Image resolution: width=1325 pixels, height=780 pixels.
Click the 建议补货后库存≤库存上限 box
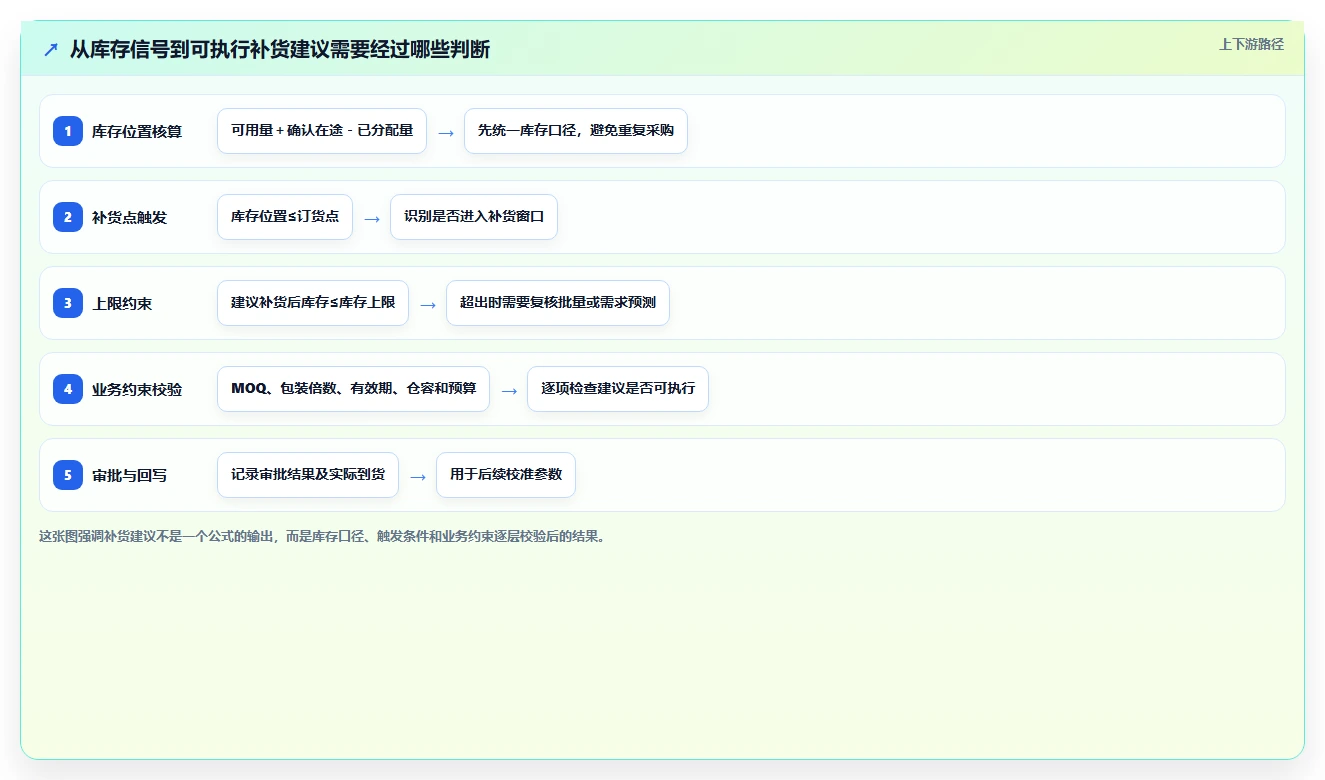coord(313,303)
